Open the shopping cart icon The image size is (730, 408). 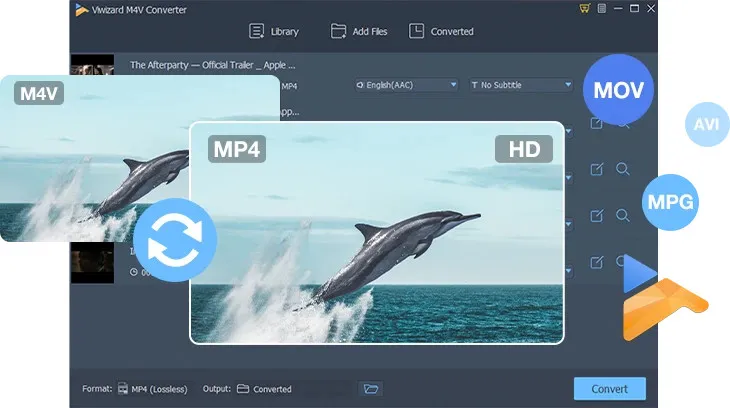point(585,8)
